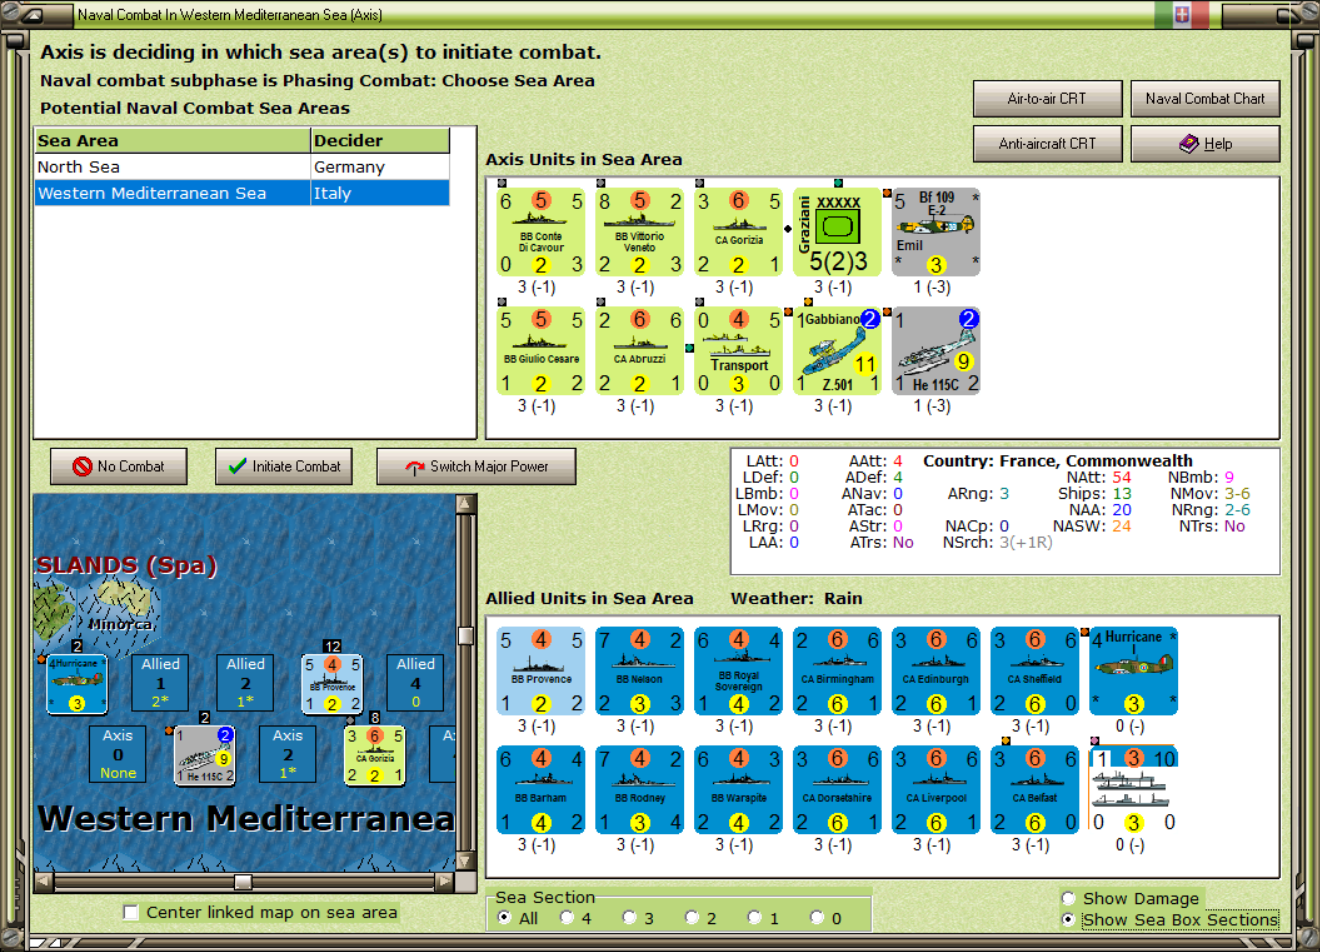Open the Air-to-air CRT chart
1320x952 pixels.
[x=1047, y=99]
